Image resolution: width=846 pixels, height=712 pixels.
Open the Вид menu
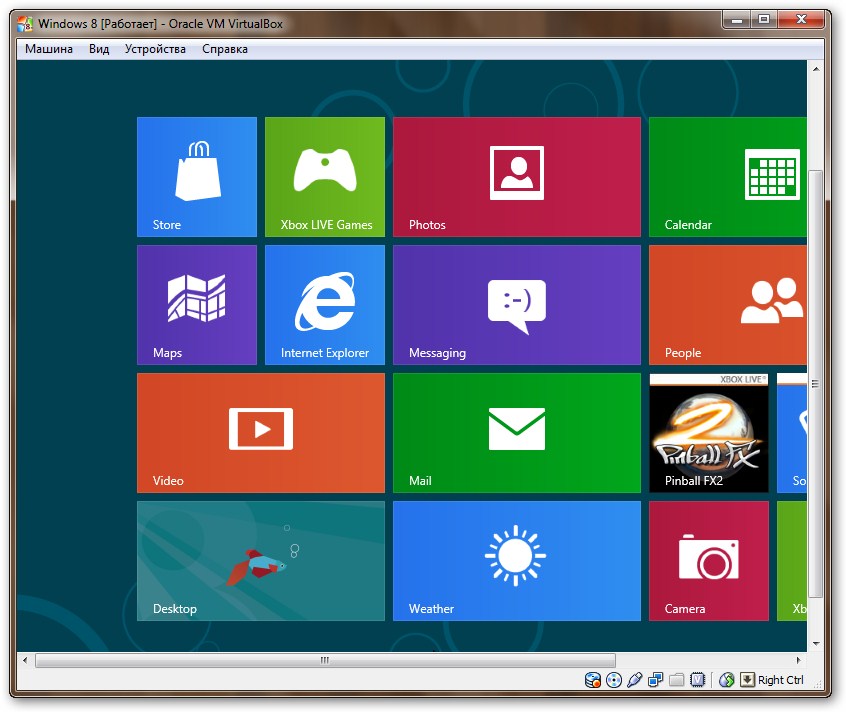tap(99, 49)
